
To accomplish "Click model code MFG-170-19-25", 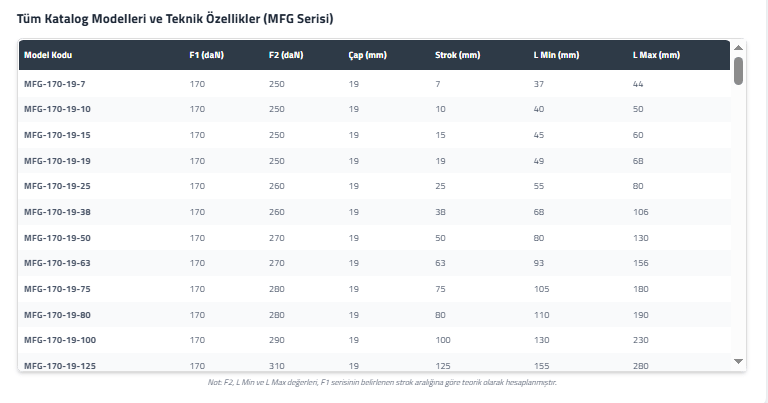I will [x=57, y=186].
